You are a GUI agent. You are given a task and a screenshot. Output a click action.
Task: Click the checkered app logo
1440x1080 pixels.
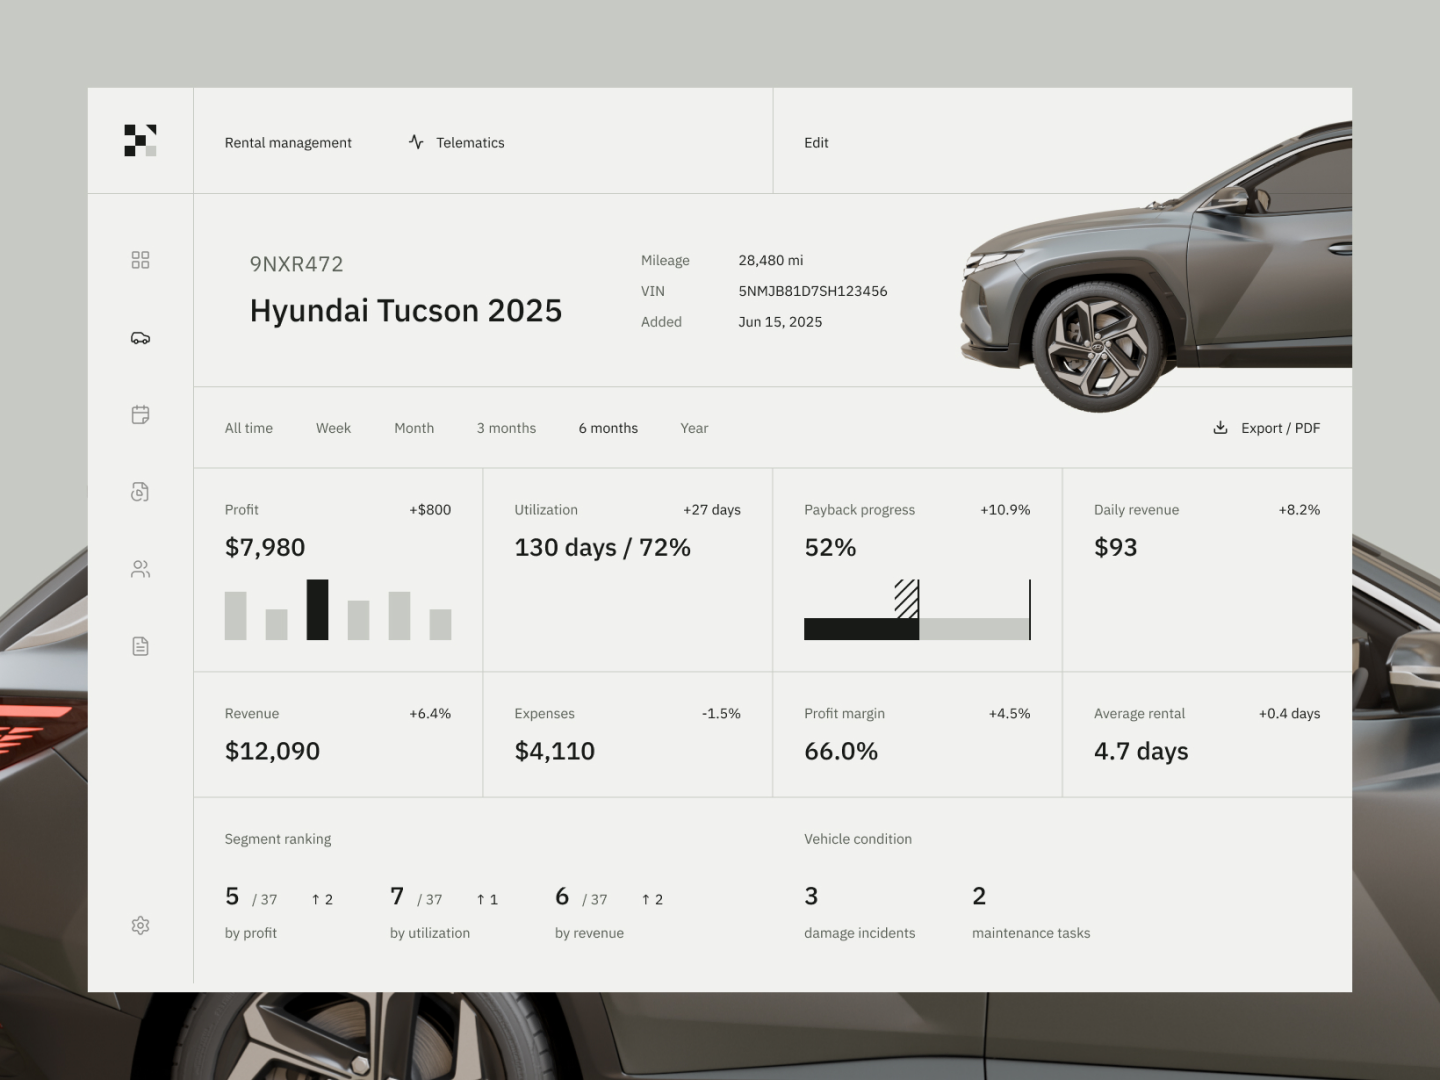[x=140, y=140]
